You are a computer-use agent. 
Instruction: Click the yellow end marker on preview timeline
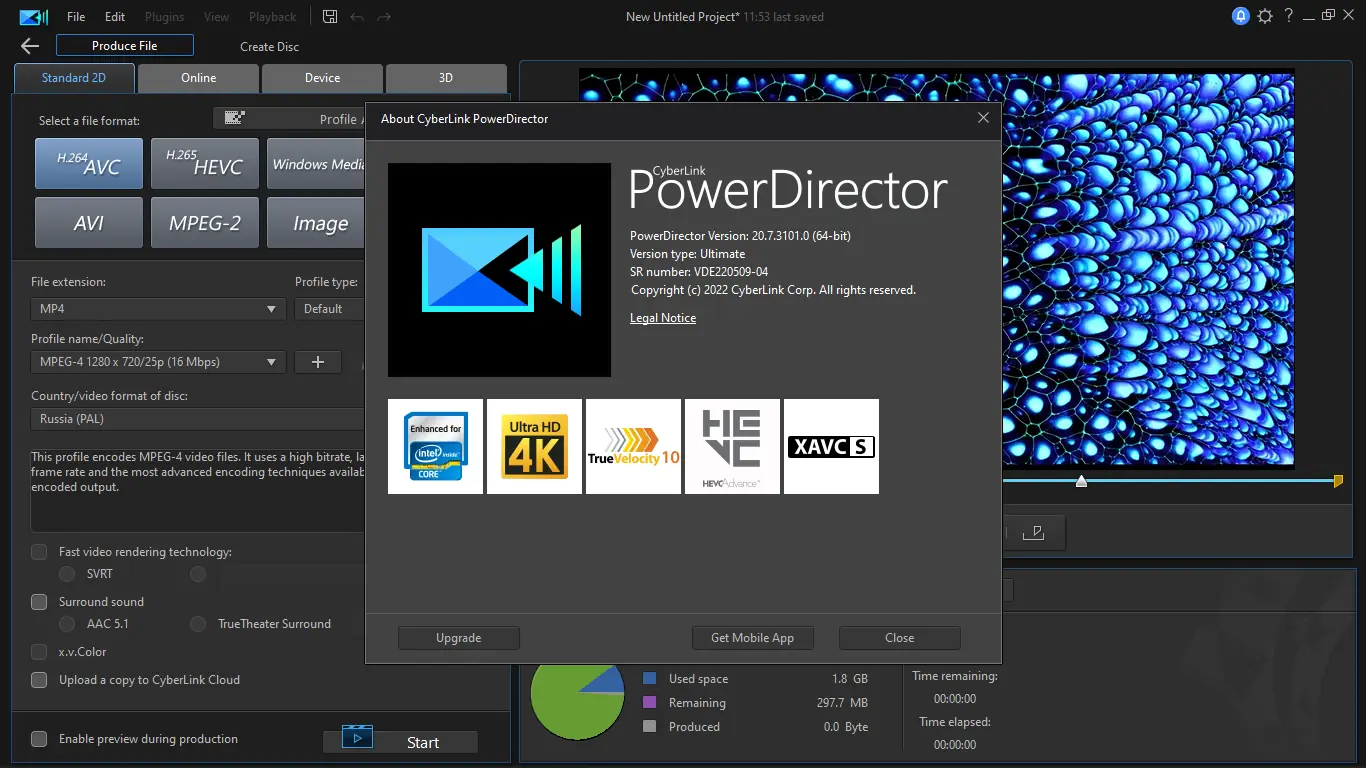pos(1338,481)
